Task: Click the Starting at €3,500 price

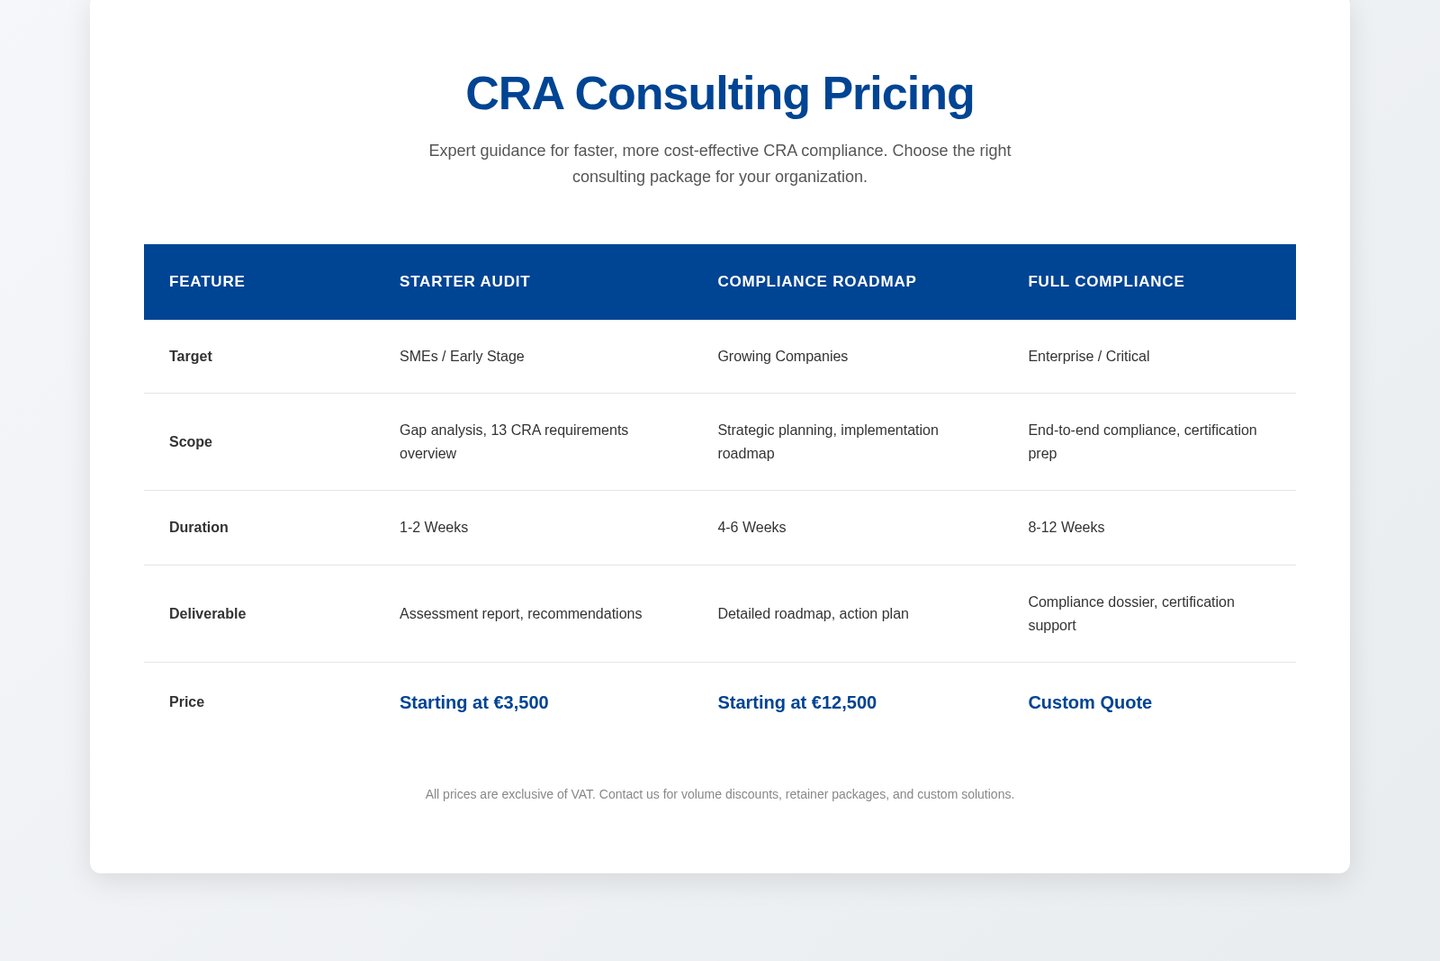Action: tap(473, 703)
